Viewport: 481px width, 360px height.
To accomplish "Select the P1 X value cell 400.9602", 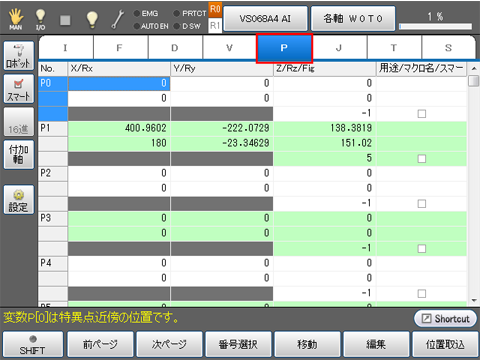I will [x=119, y=128].
